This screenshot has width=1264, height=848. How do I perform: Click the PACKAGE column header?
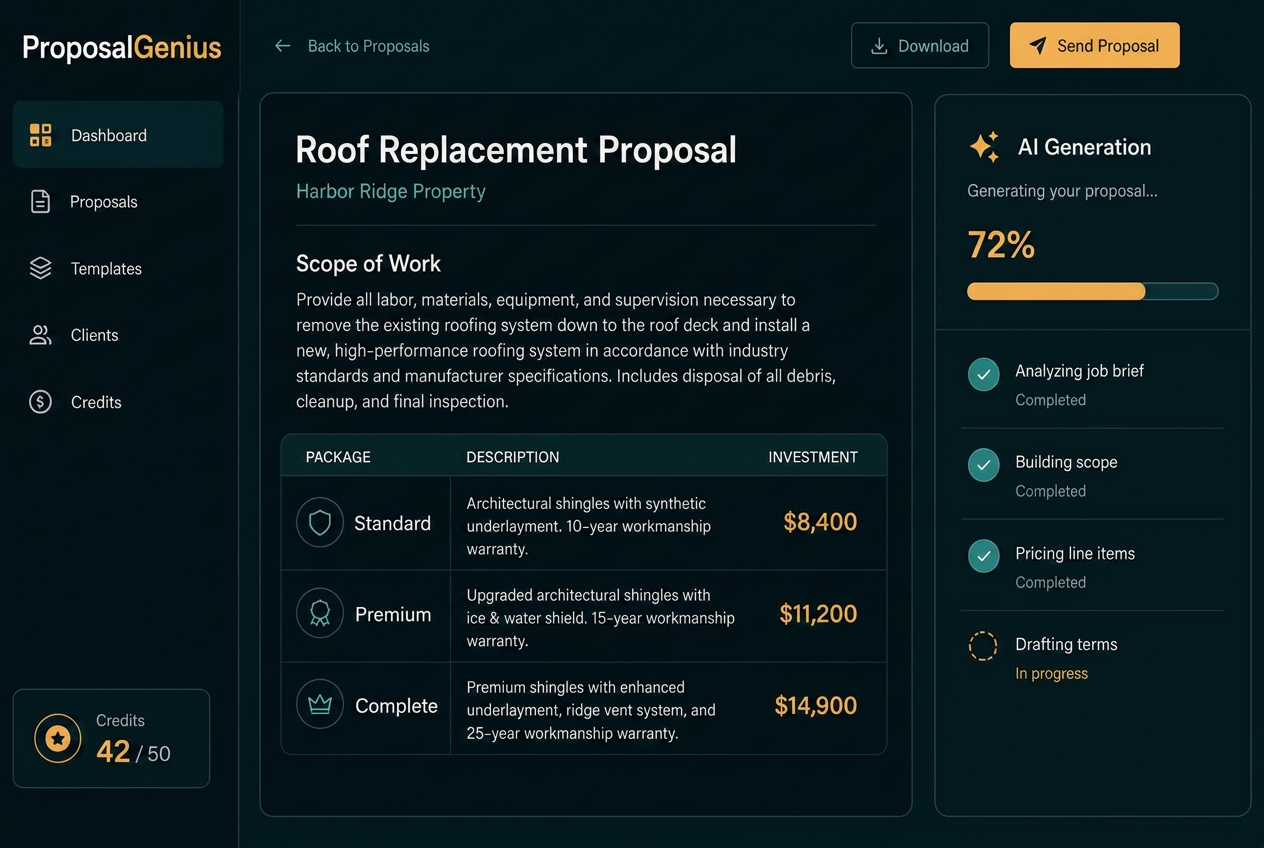pos(338,457)
